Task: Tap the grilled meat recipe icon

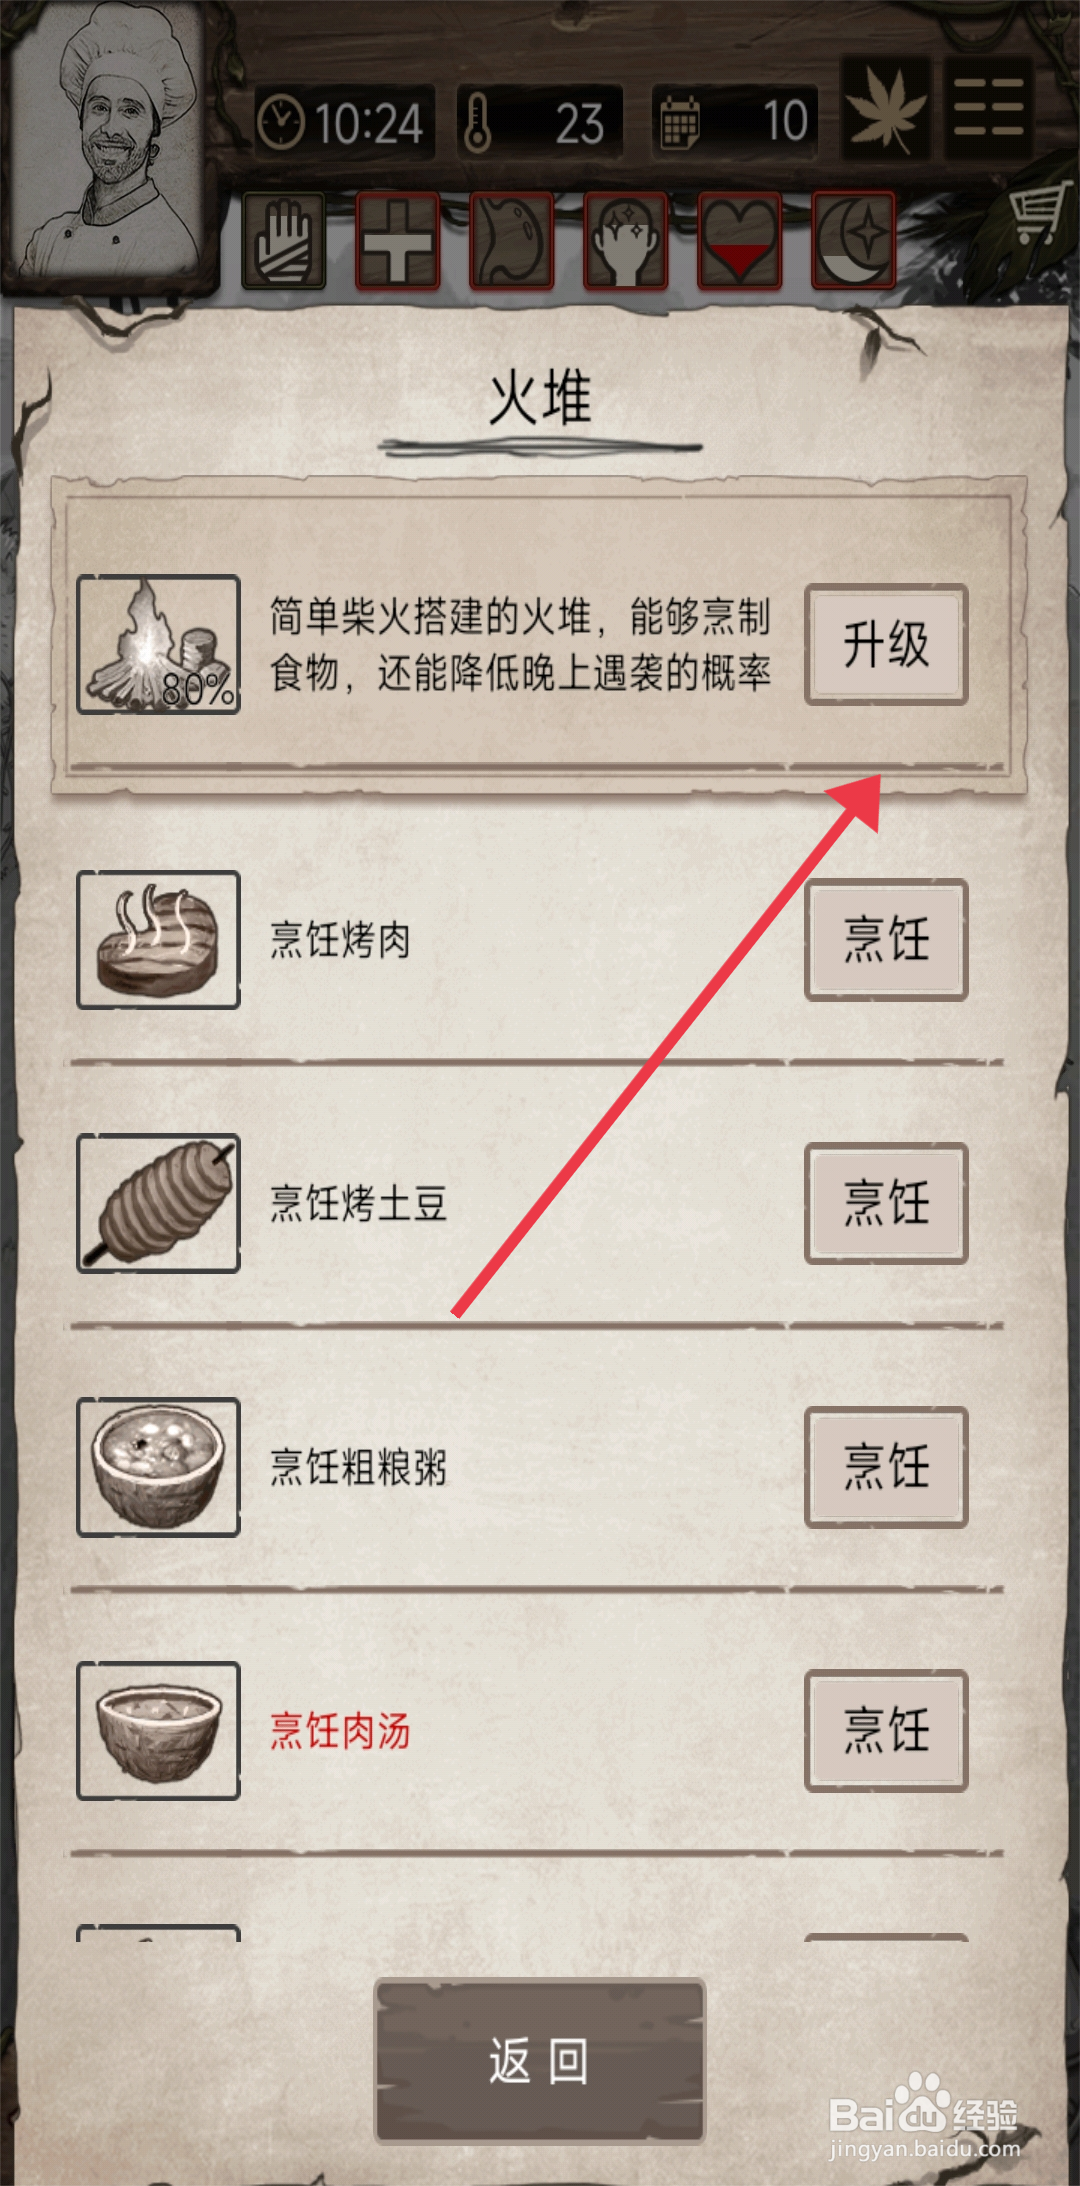Action: click(158, 940)
